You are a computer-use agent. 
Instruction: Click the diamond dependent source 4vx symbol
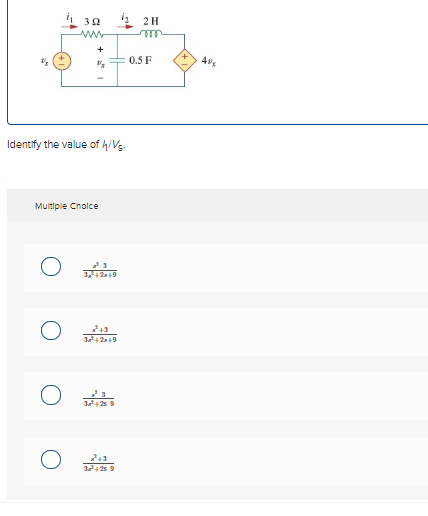[185, 61]
